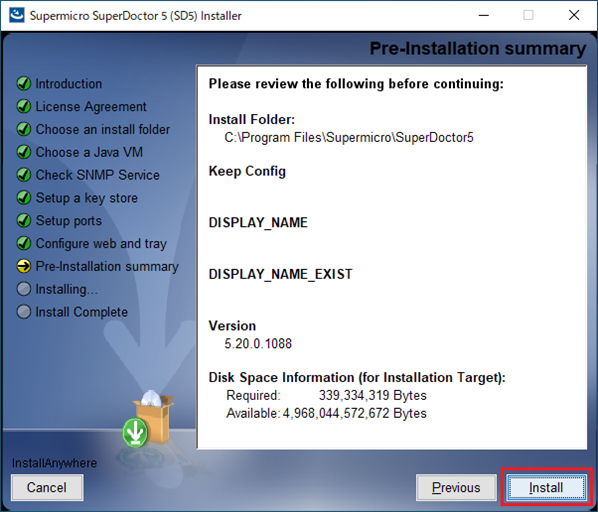
Task: Close the installer window
Action: (x=574, y=15)
